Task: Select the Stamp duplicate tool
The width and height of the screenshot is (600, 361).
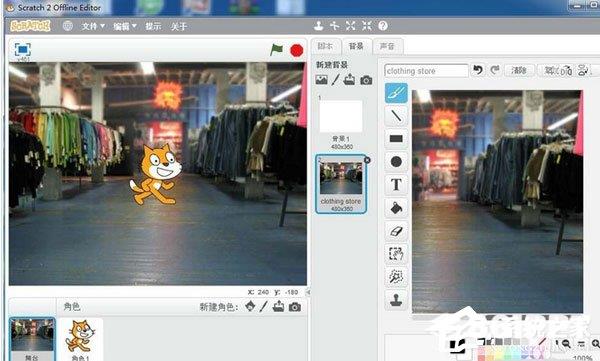Action: pos(396,300)
